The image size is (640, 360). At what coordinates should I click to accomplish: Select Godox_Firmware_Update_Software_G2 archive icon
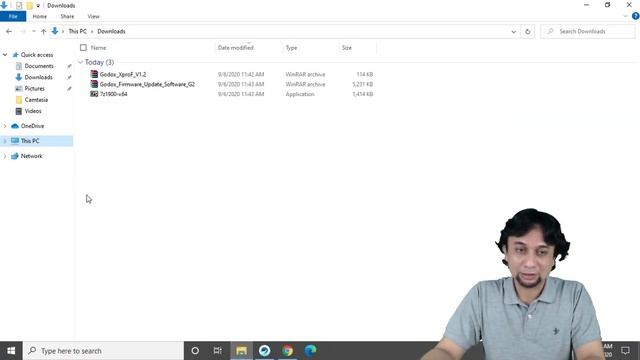click(94, 84)
